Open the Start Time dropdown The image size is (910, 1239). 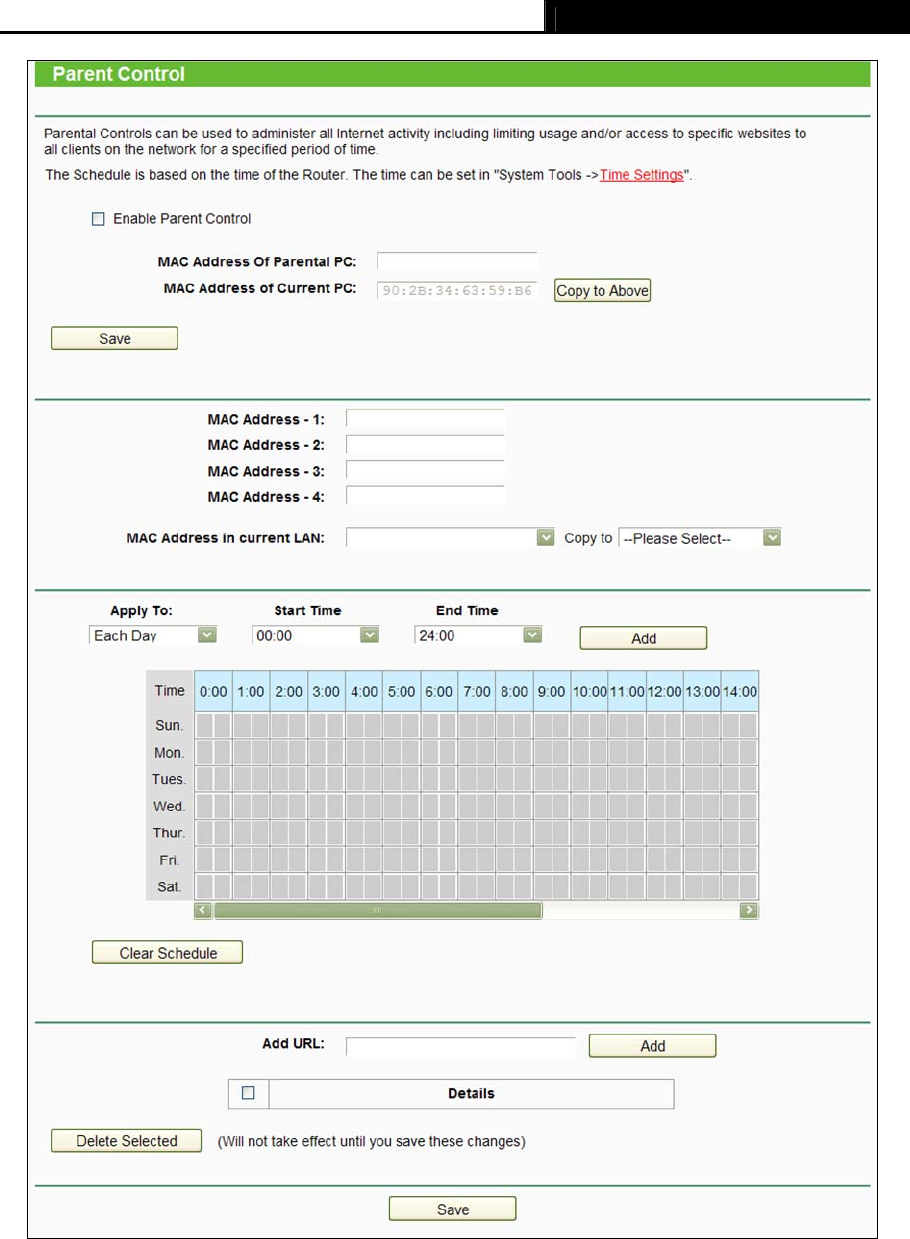click(316, 636)
